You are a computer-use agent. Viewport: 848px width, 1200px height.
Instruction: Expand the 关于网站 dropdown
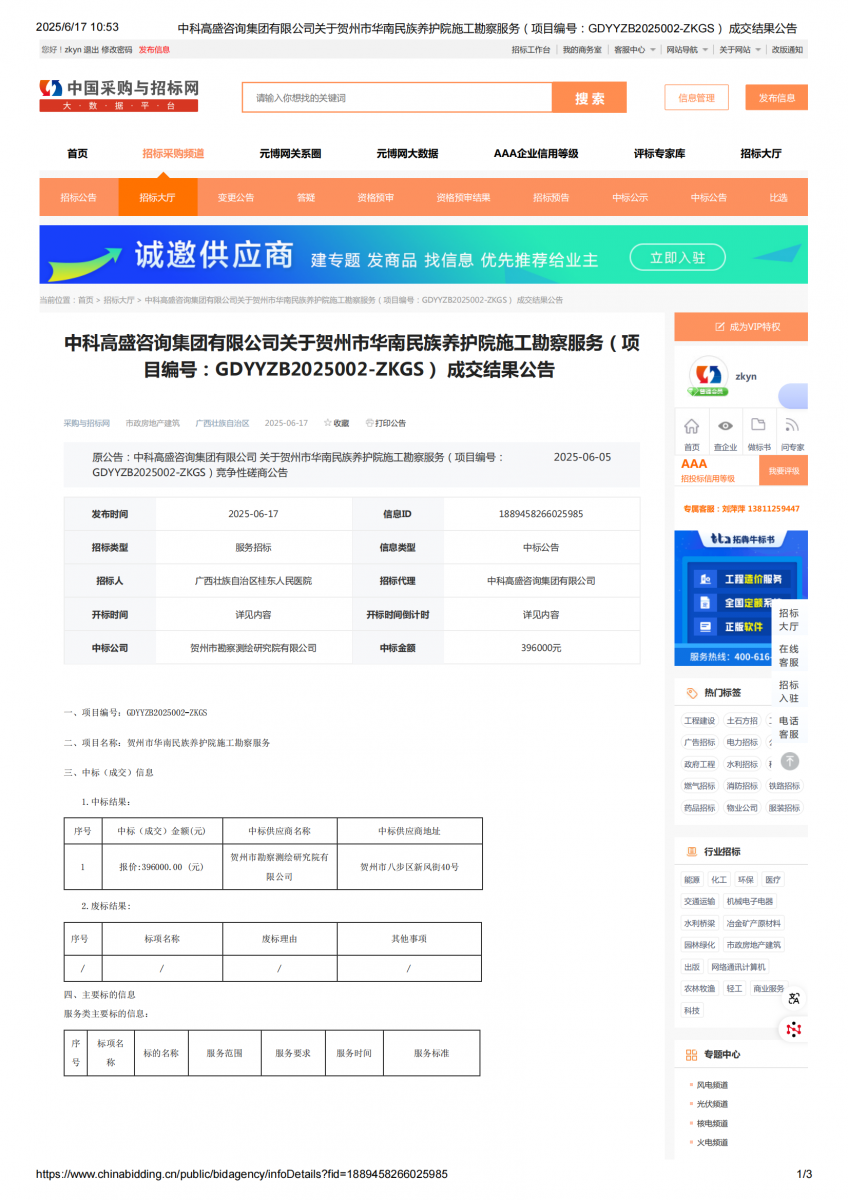coord(740,49)
